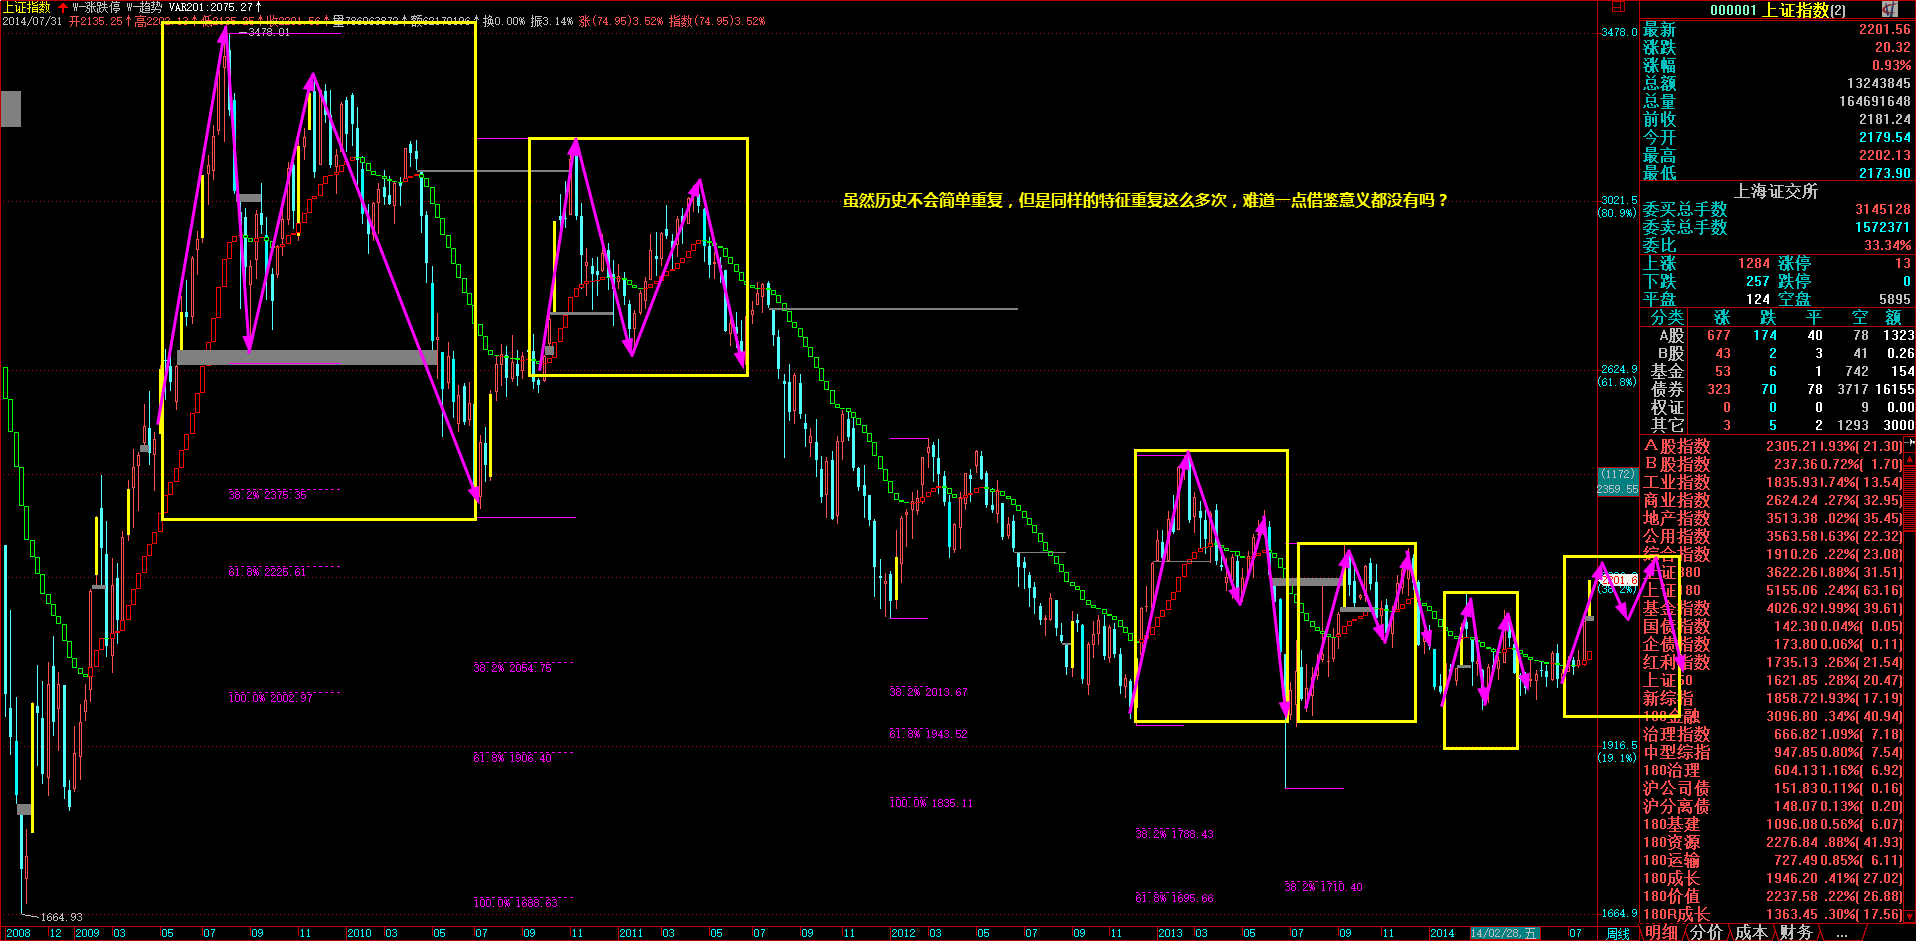Image resolution: width=1916 pixels, height=941 pixels.
Task: Select the 沪公司债 index entry
Action: 1677,788
